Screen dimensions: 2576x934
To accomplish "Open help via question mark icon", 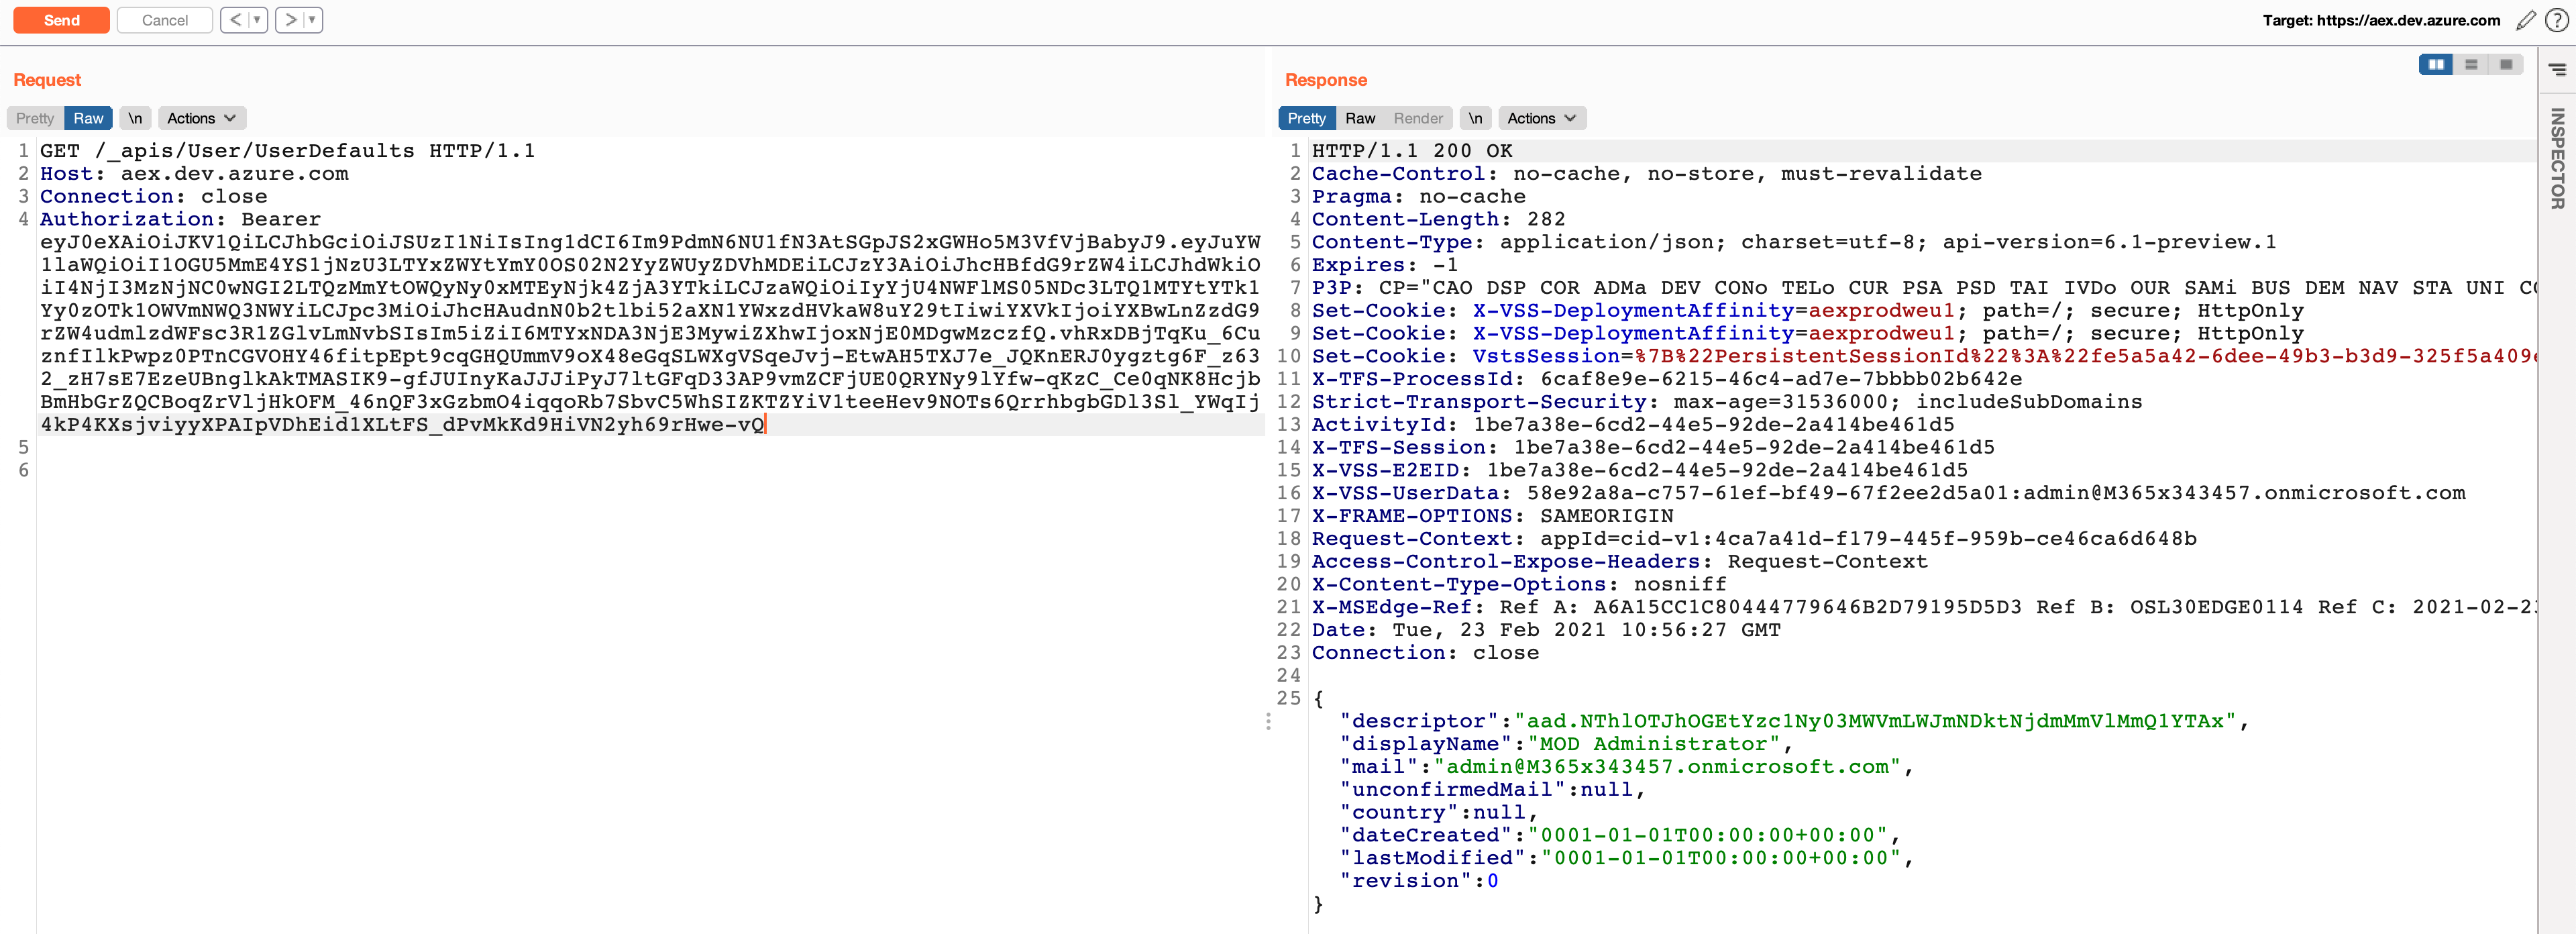I will (2556, 20).
